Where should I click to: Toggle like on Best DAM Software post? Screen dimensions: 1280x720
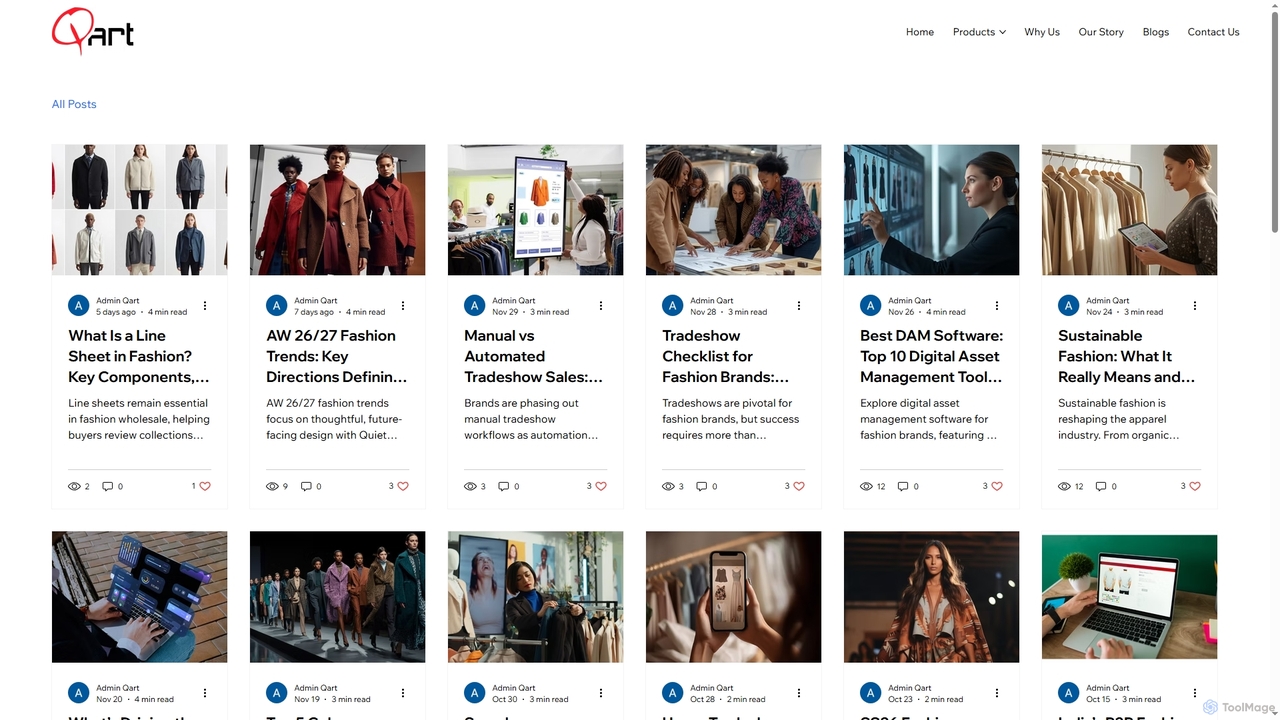coord(997,486)
